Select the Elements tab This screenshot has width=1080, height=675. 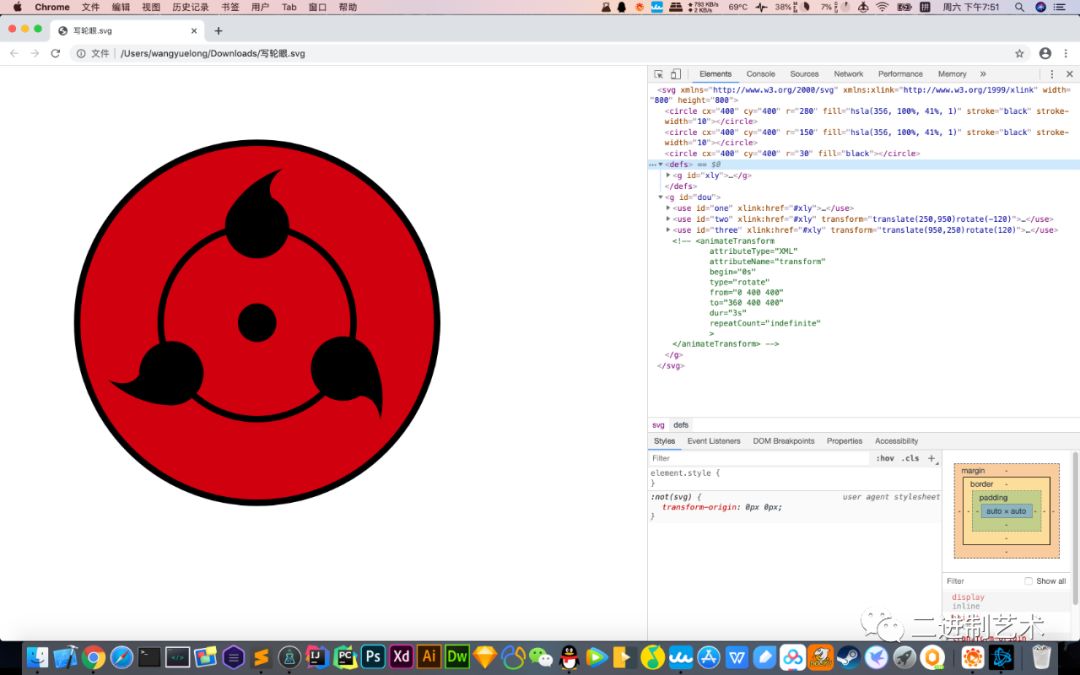[x=715, y=74]
